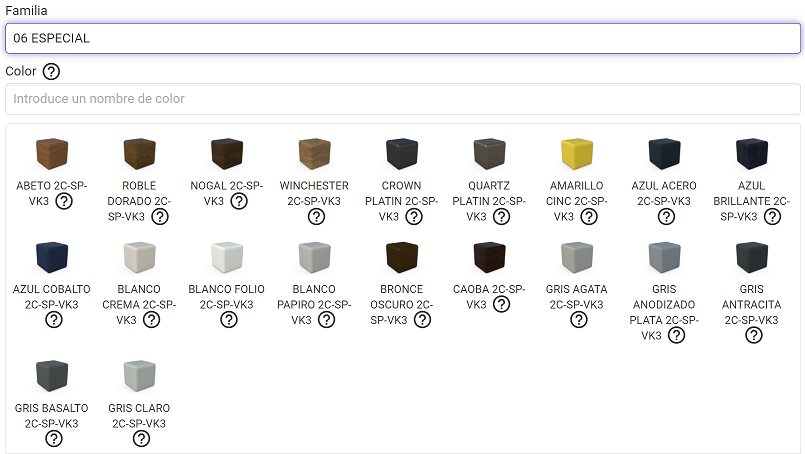The width and height of the screenshot is (805, 454).
Task: Select the ROBLE DORADO wood swatch
Action: click(x=139, y=155)
